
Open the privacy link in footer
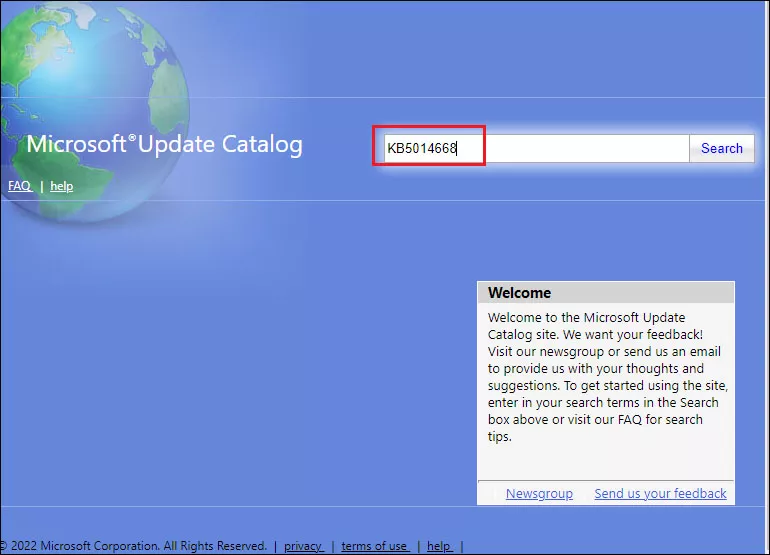point(303,546)
